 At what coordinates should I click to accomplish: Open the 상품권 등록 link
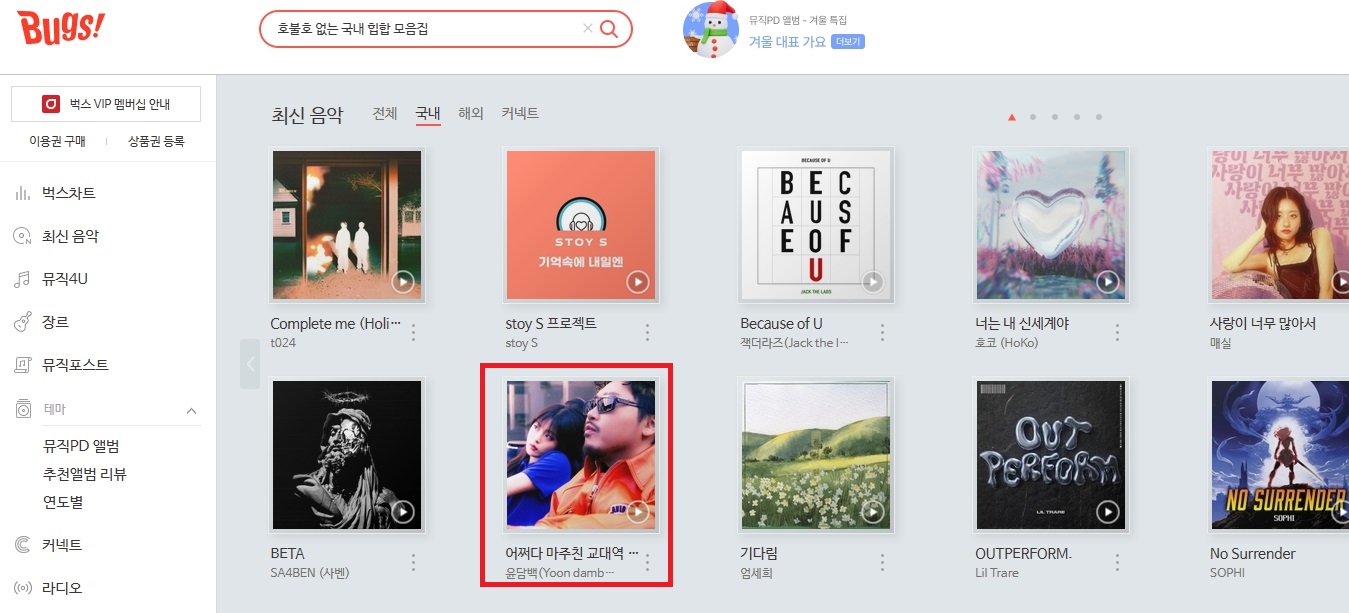tap(156, 141)
